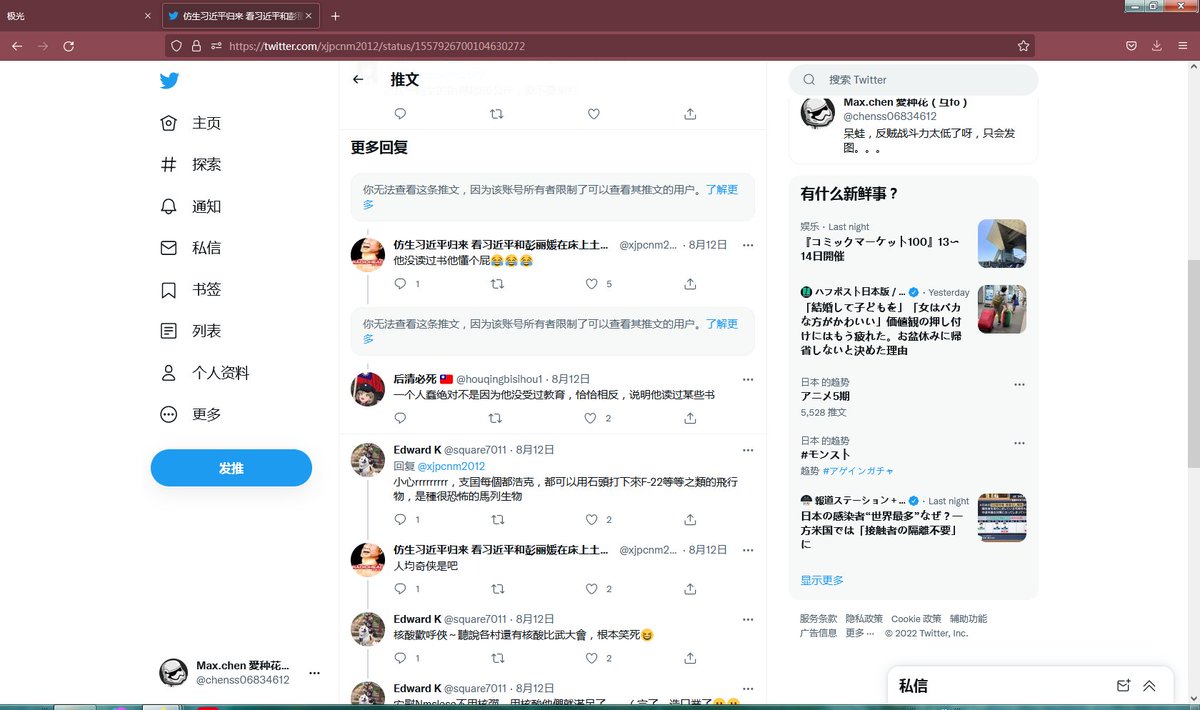Screen dimensions: 1200x710
Task: Reload the page in browser toolbar
Action: (69, 46)
